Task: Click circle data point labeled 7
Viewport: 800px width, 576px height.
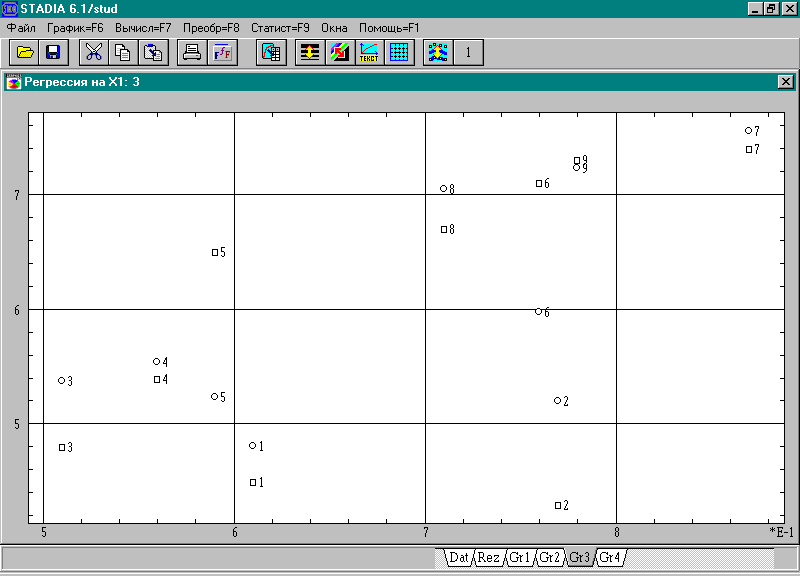Action: click(748, 131)
